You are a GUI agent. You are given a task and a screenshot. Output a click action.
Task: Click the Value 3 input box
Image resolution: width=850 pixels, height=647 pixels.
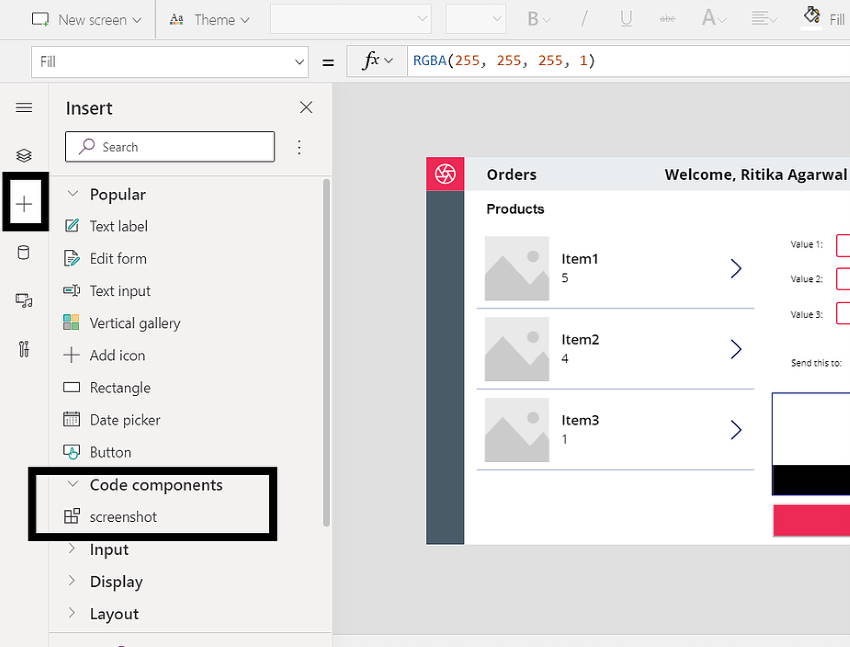point(843,313)
